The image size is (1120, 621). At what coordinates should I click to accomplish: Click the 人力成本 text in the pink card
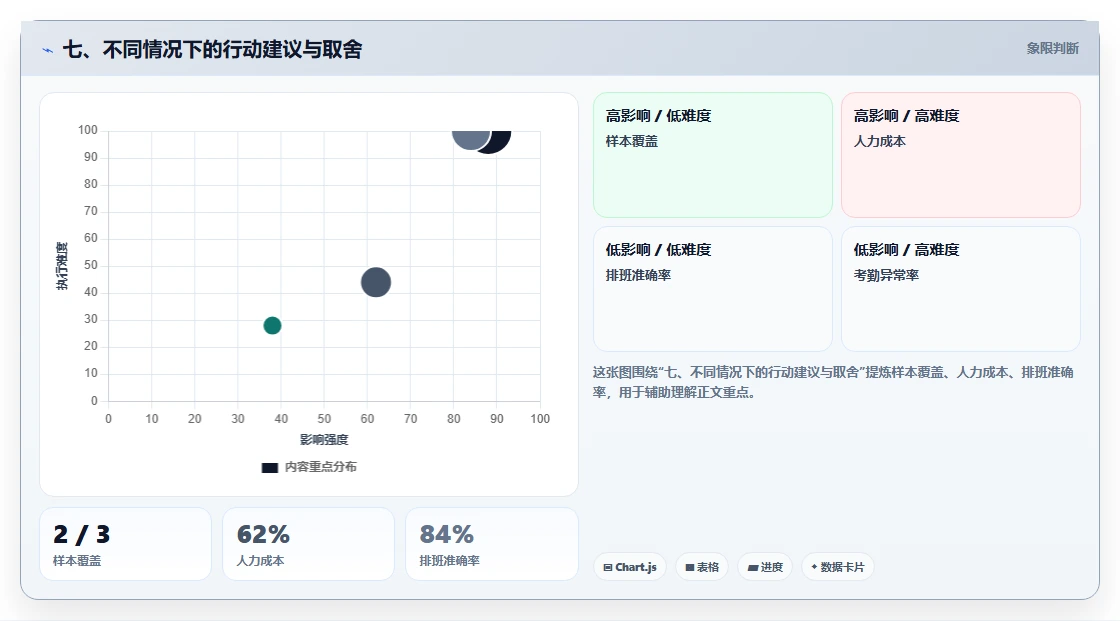coord(880,141)
